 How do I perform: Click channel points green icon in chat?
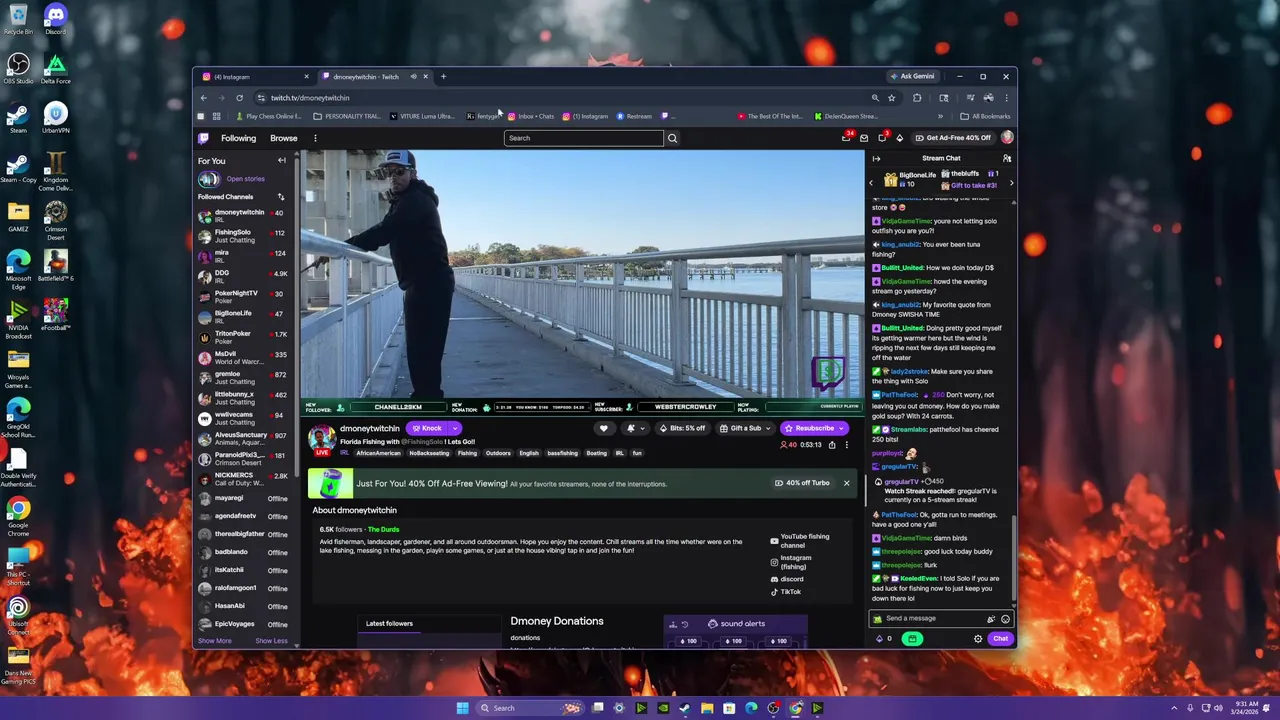[x=912, y=639]
